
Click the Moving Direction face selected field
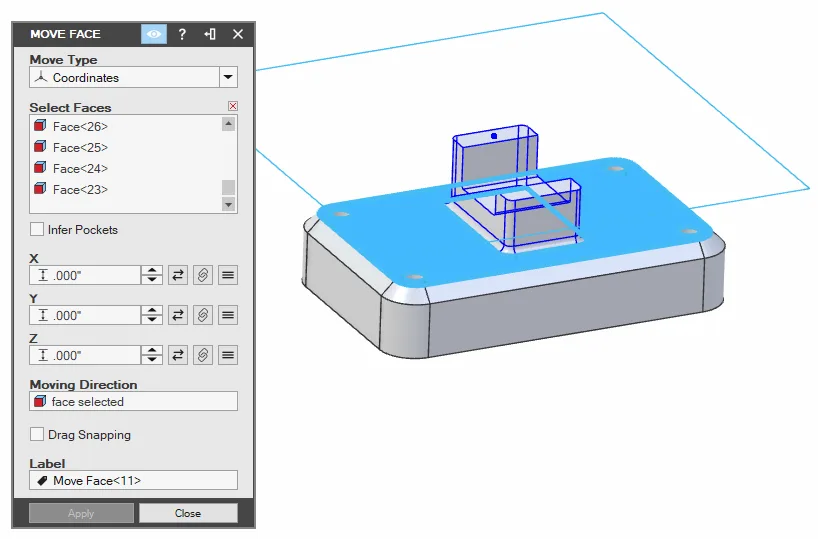[x=134, y=401]
